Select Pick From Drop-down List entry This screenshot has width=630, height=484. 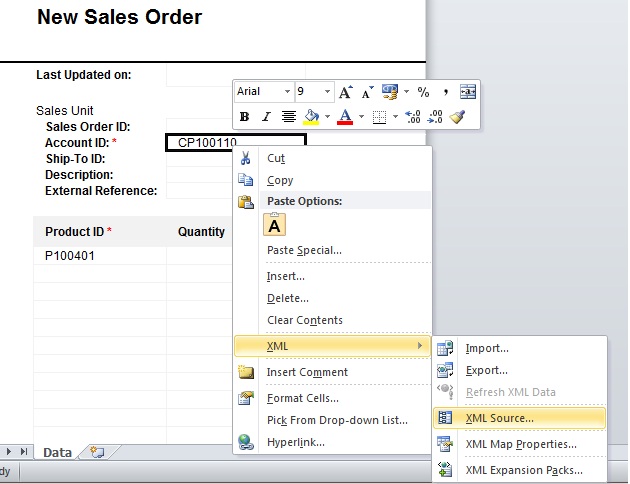pyautogui.click(x=337, y=420)
